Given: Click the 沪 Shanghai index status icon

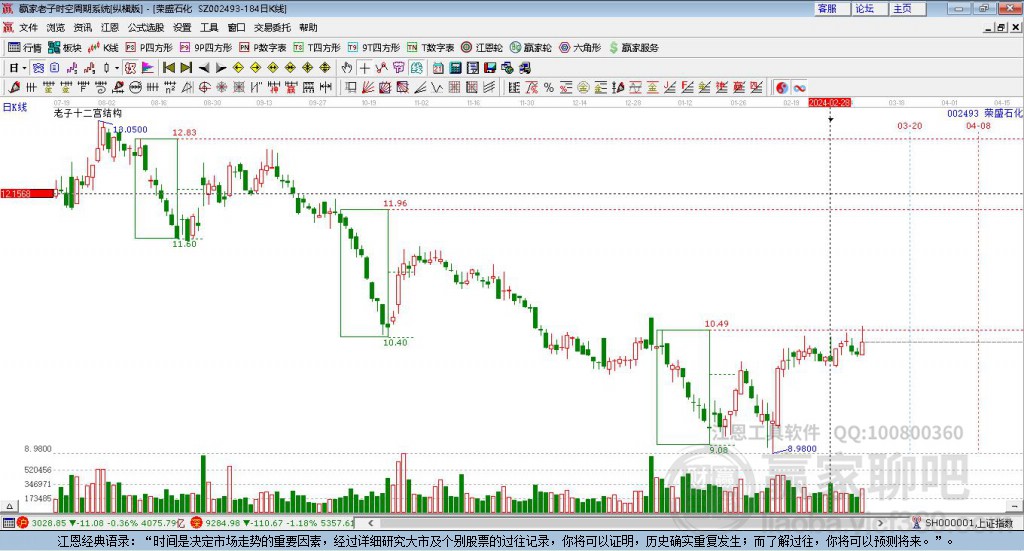Looking at the screenshot, I should 23,523.
